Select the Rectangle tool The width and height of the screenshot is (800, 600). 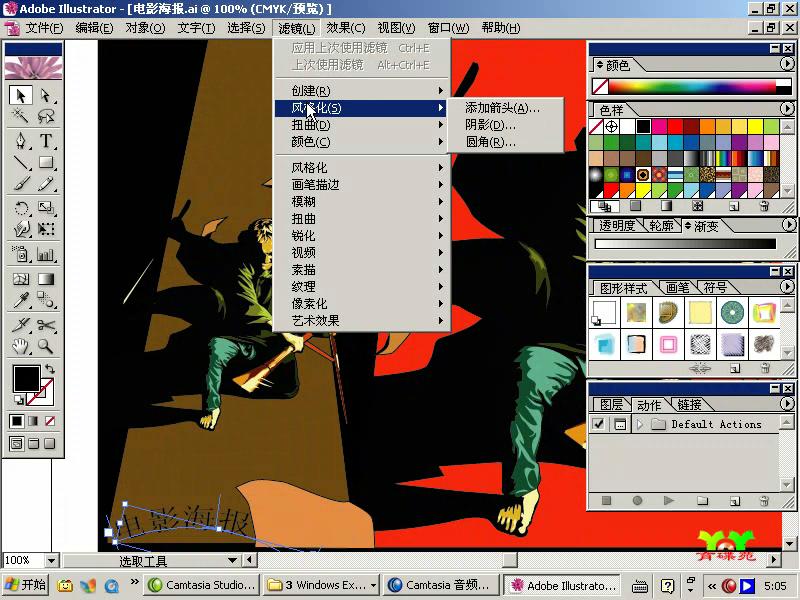[x=46, y=162]
